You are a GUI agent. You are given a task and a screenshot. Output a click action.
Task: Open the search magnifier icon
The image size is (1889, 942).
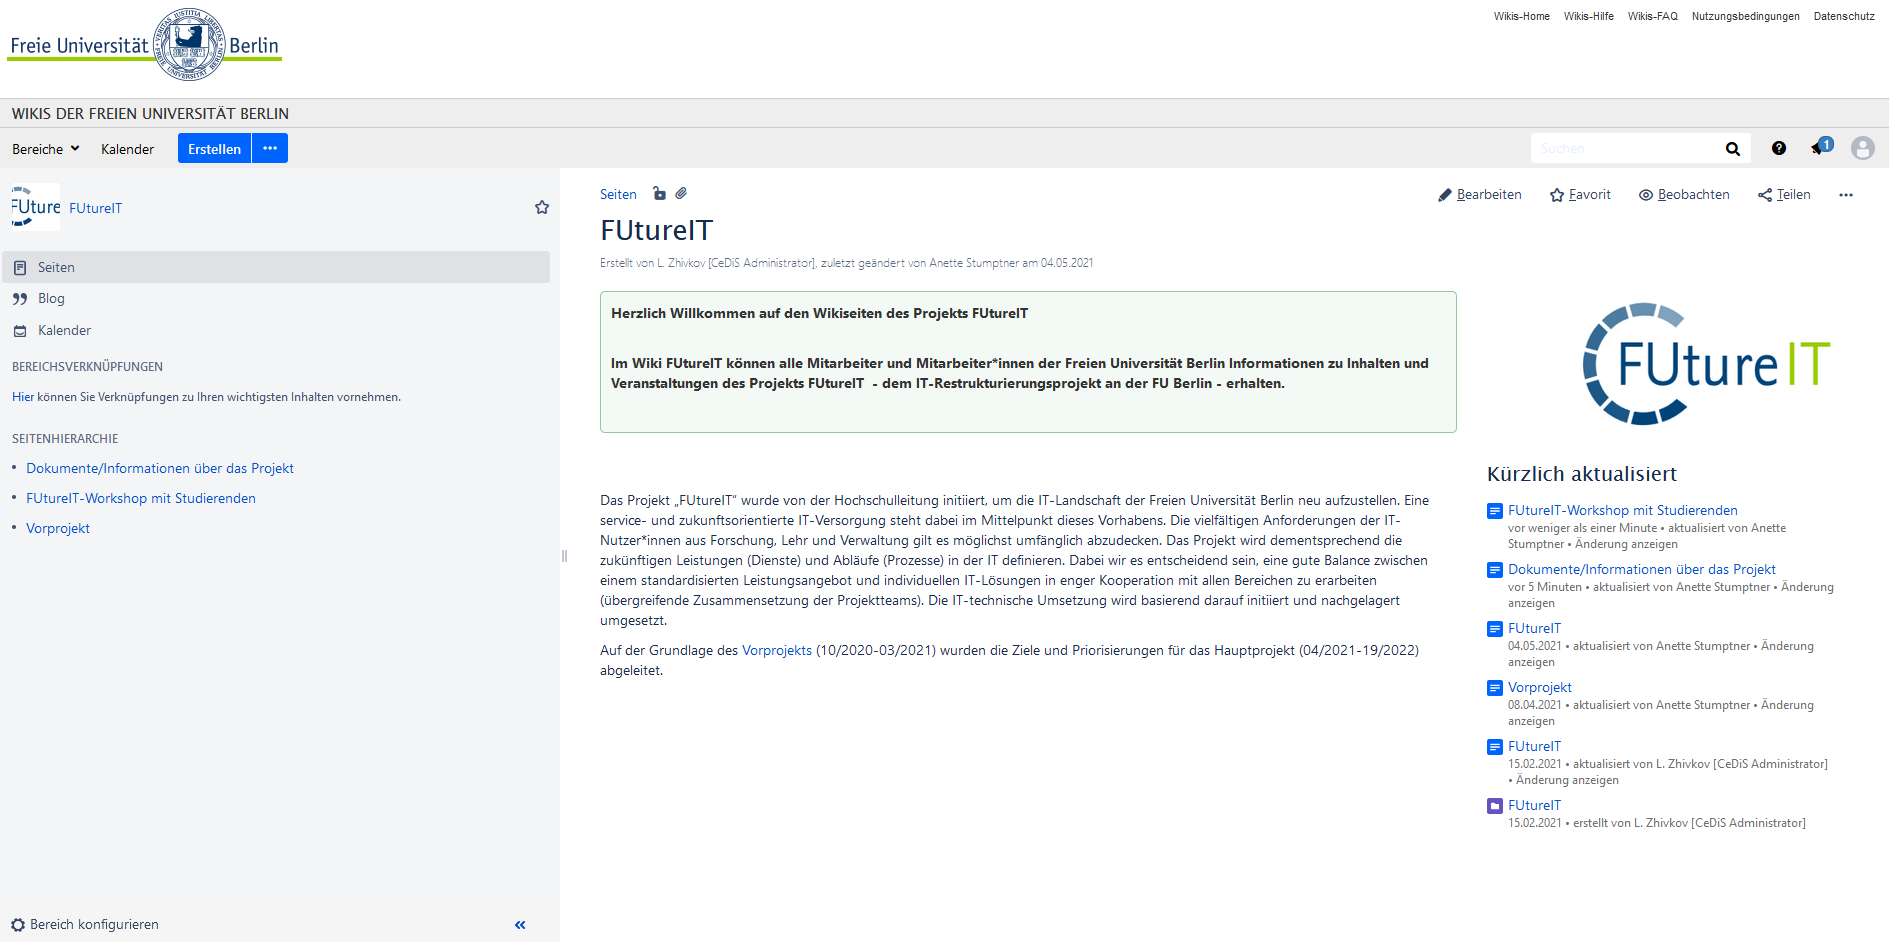coord(1733,149)
